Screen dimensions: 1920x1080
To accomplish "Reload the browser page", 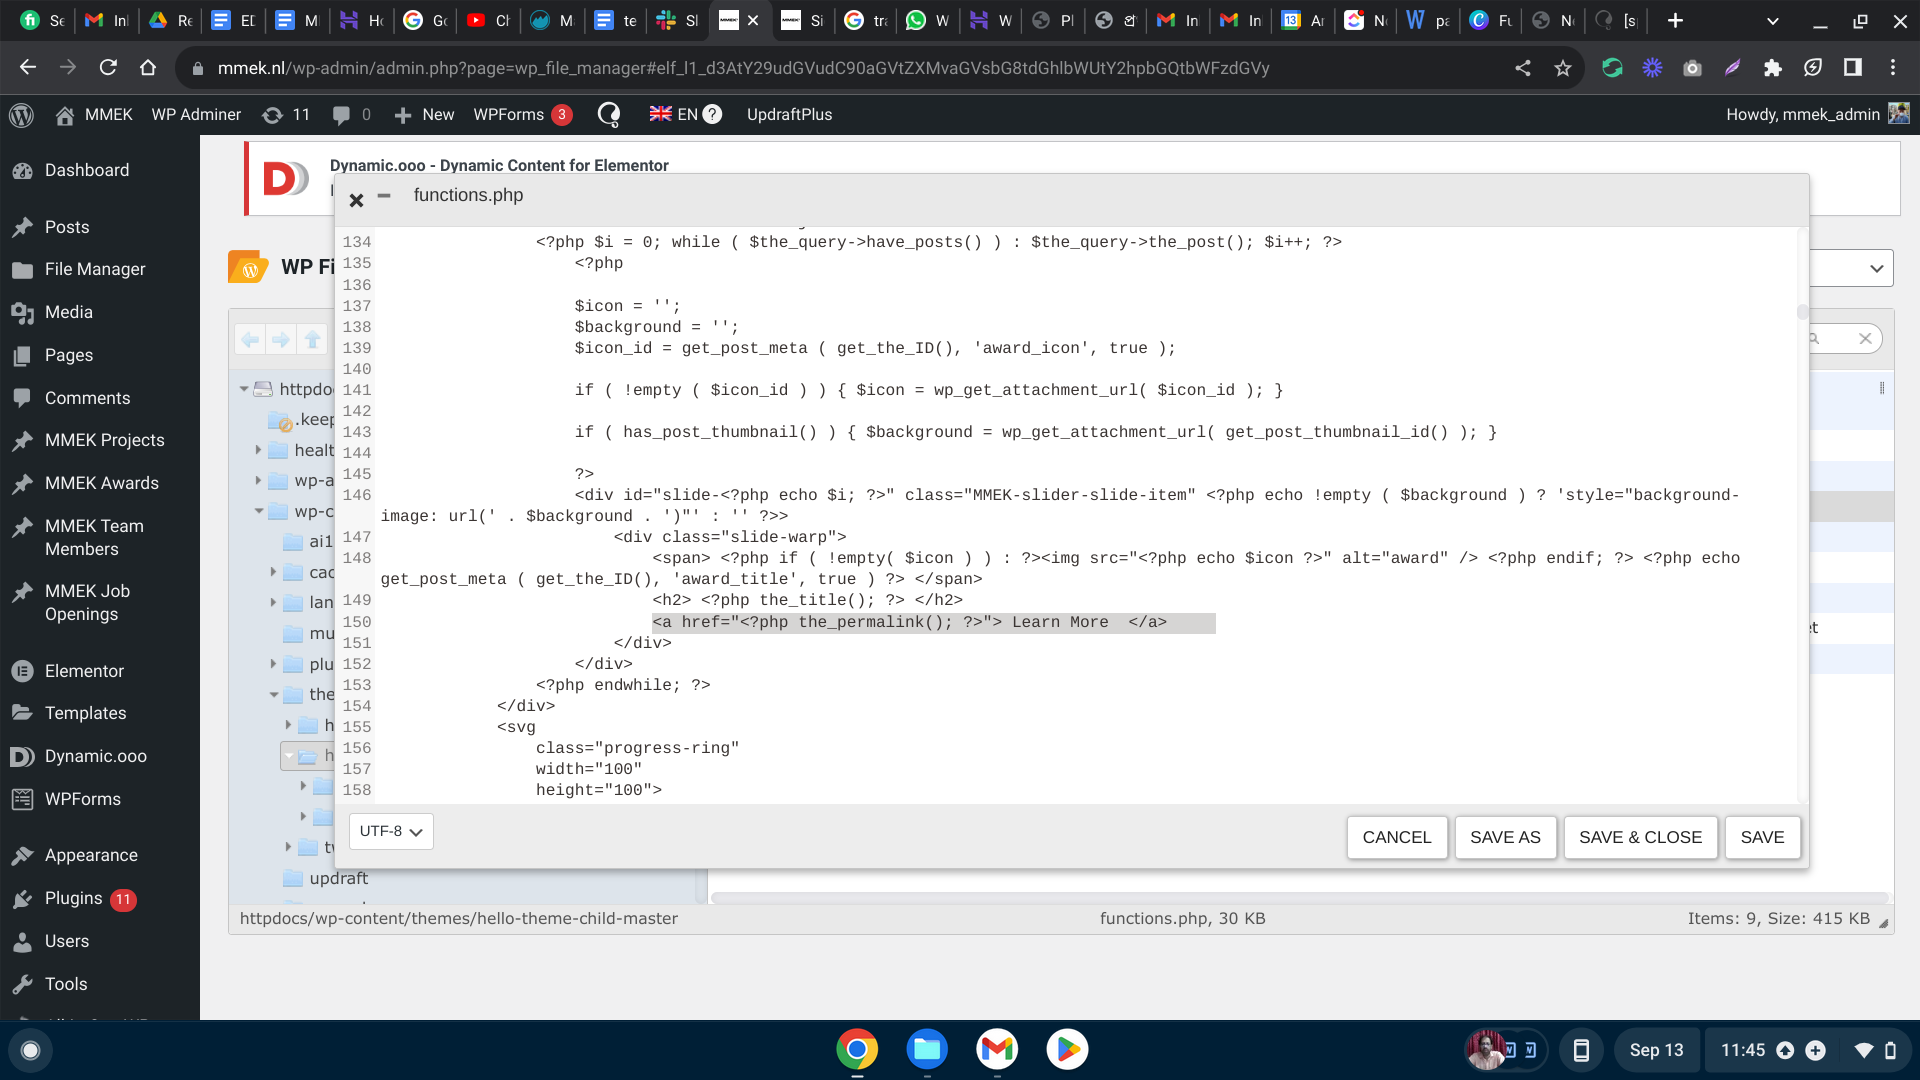I will point(108,68).
